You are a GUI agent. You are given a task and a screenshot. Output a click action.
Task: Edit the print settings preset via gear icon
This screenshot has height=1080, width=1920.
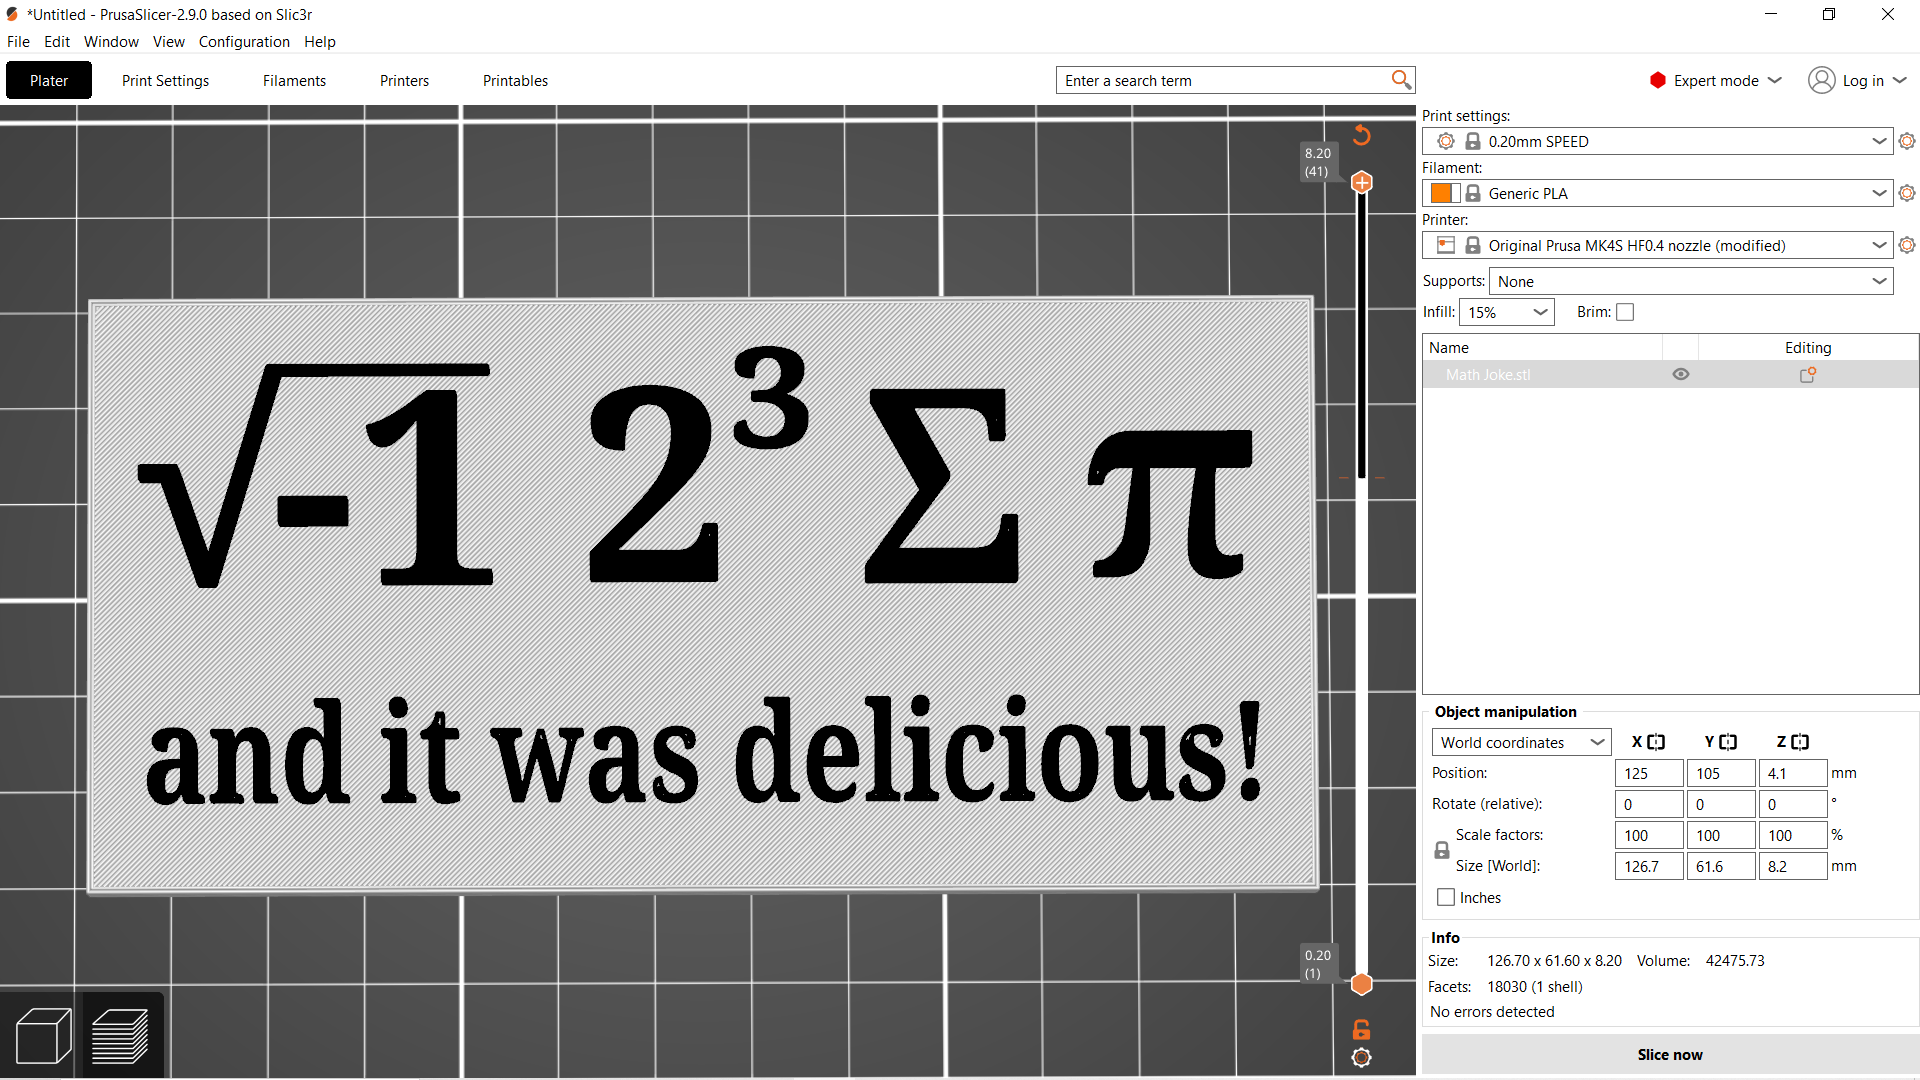1907,141
